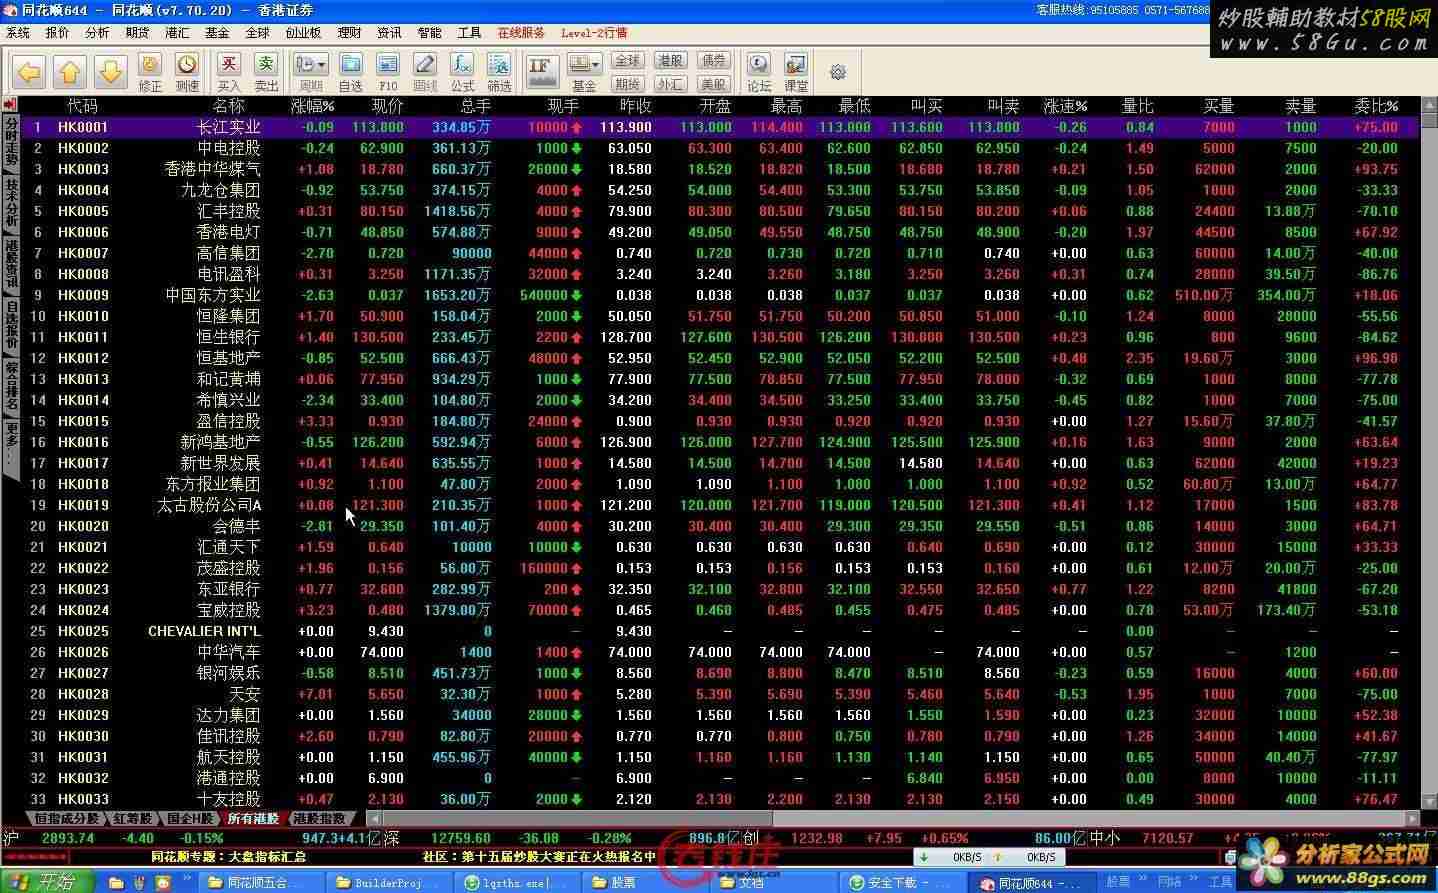Open the 创业板 menu
This screenshot has height=893, width=1438.
point(303,33)
